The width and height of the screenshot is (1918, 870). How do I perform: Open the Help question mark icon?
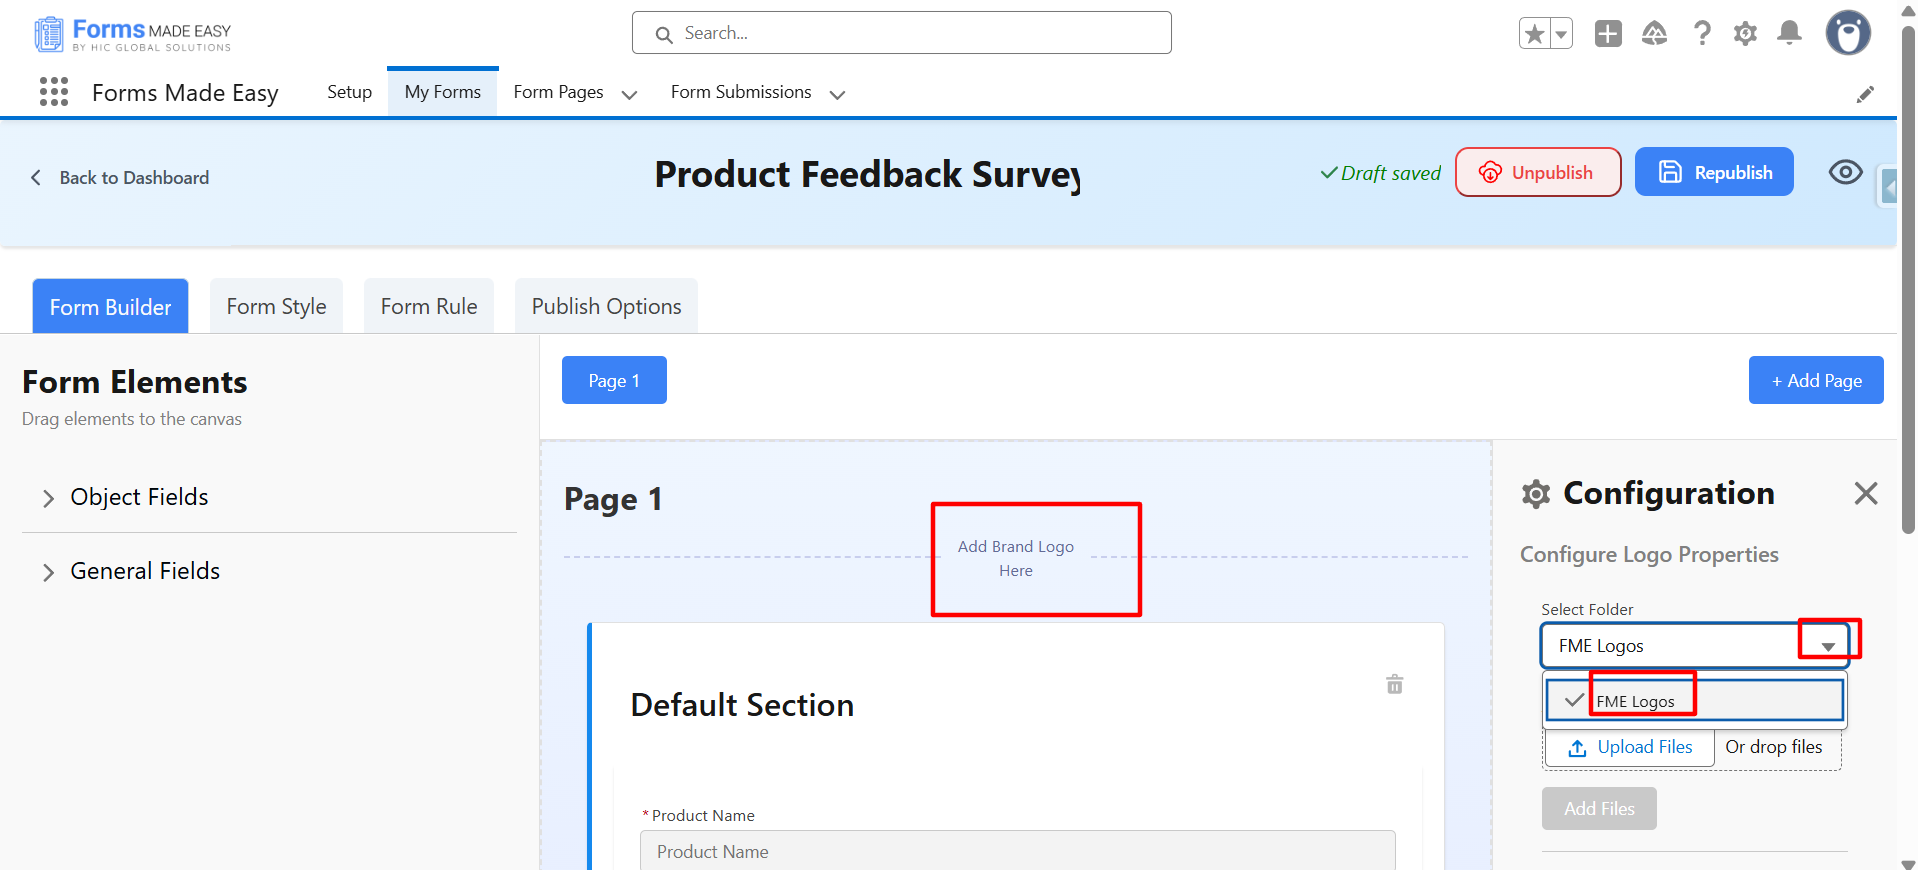pos(1701,34)
